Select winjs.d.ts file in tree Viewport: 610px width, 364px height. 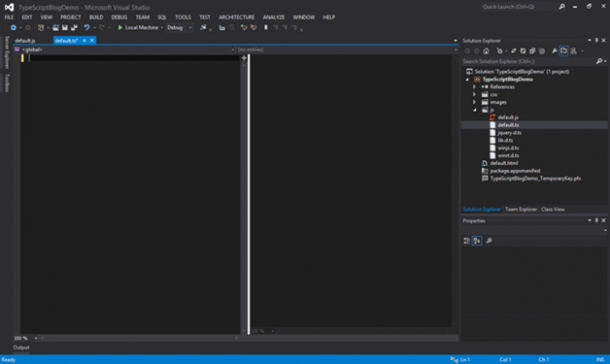click(508, 148)
